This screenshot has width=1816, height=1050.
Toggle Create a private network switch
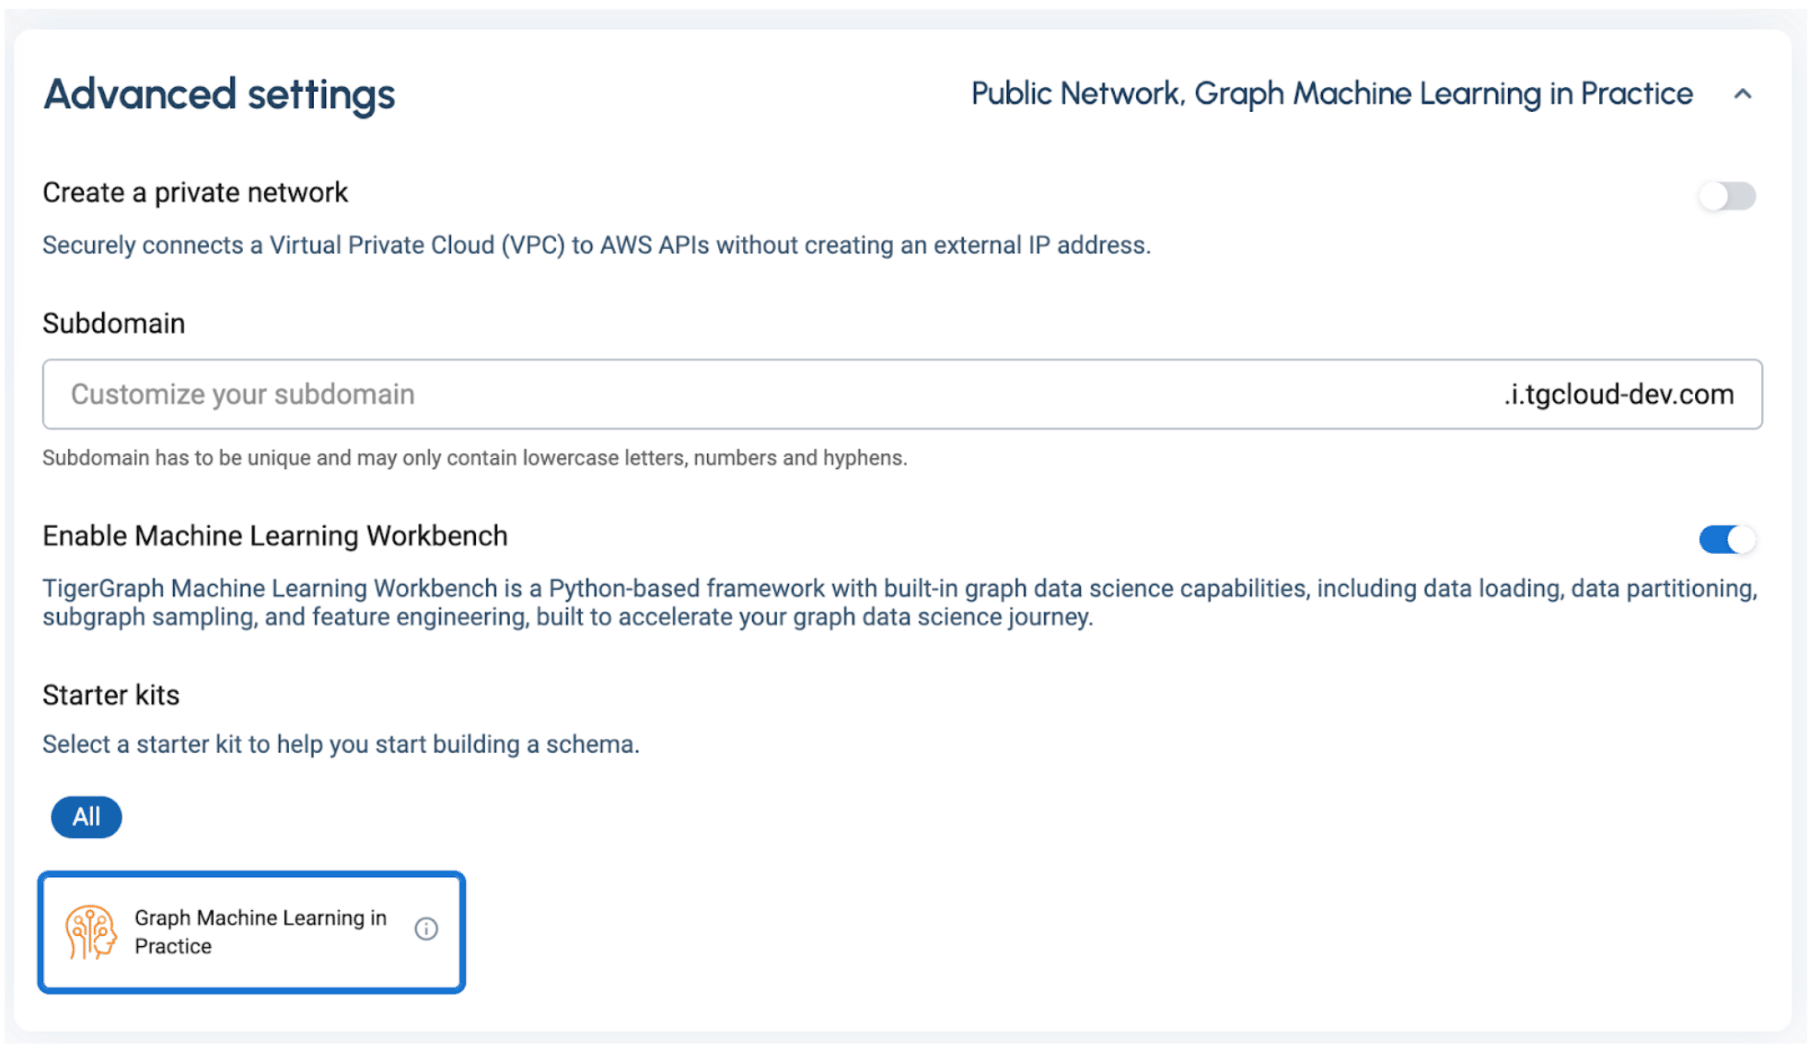click(1727, 196)
